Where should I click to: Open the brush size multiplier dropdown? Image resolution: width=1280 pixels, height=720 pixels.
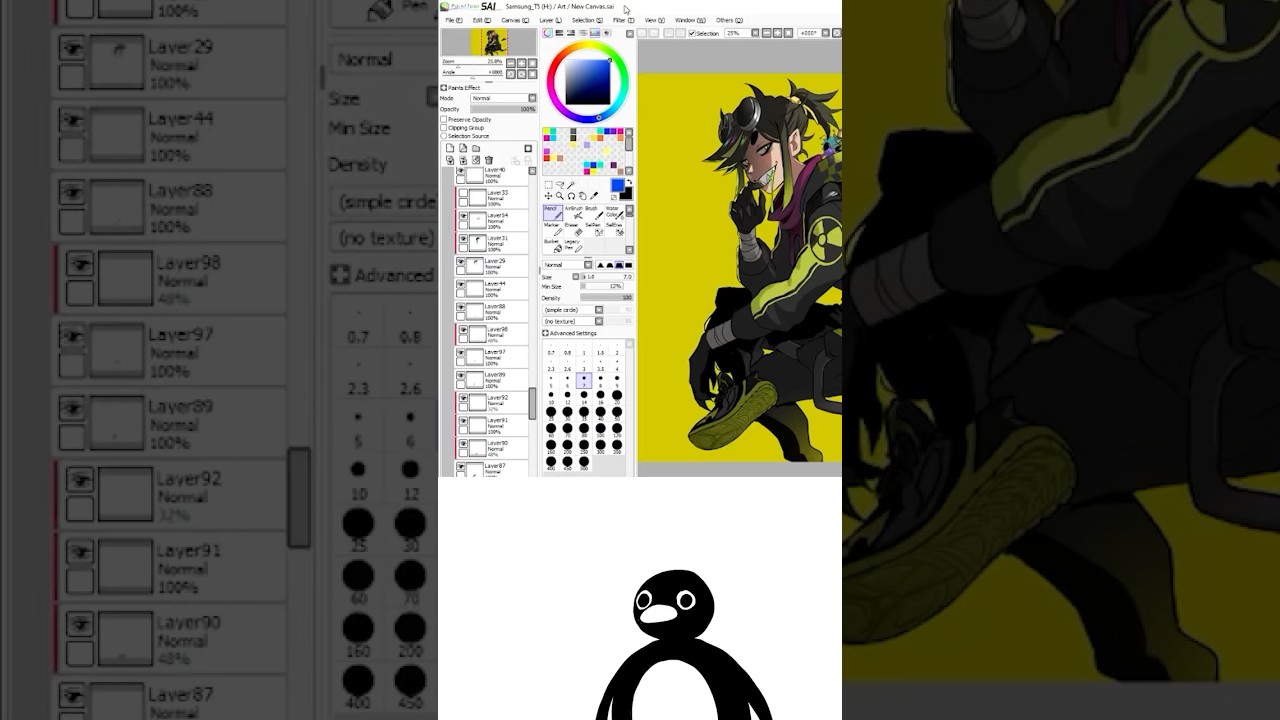(x=576, y=277)
